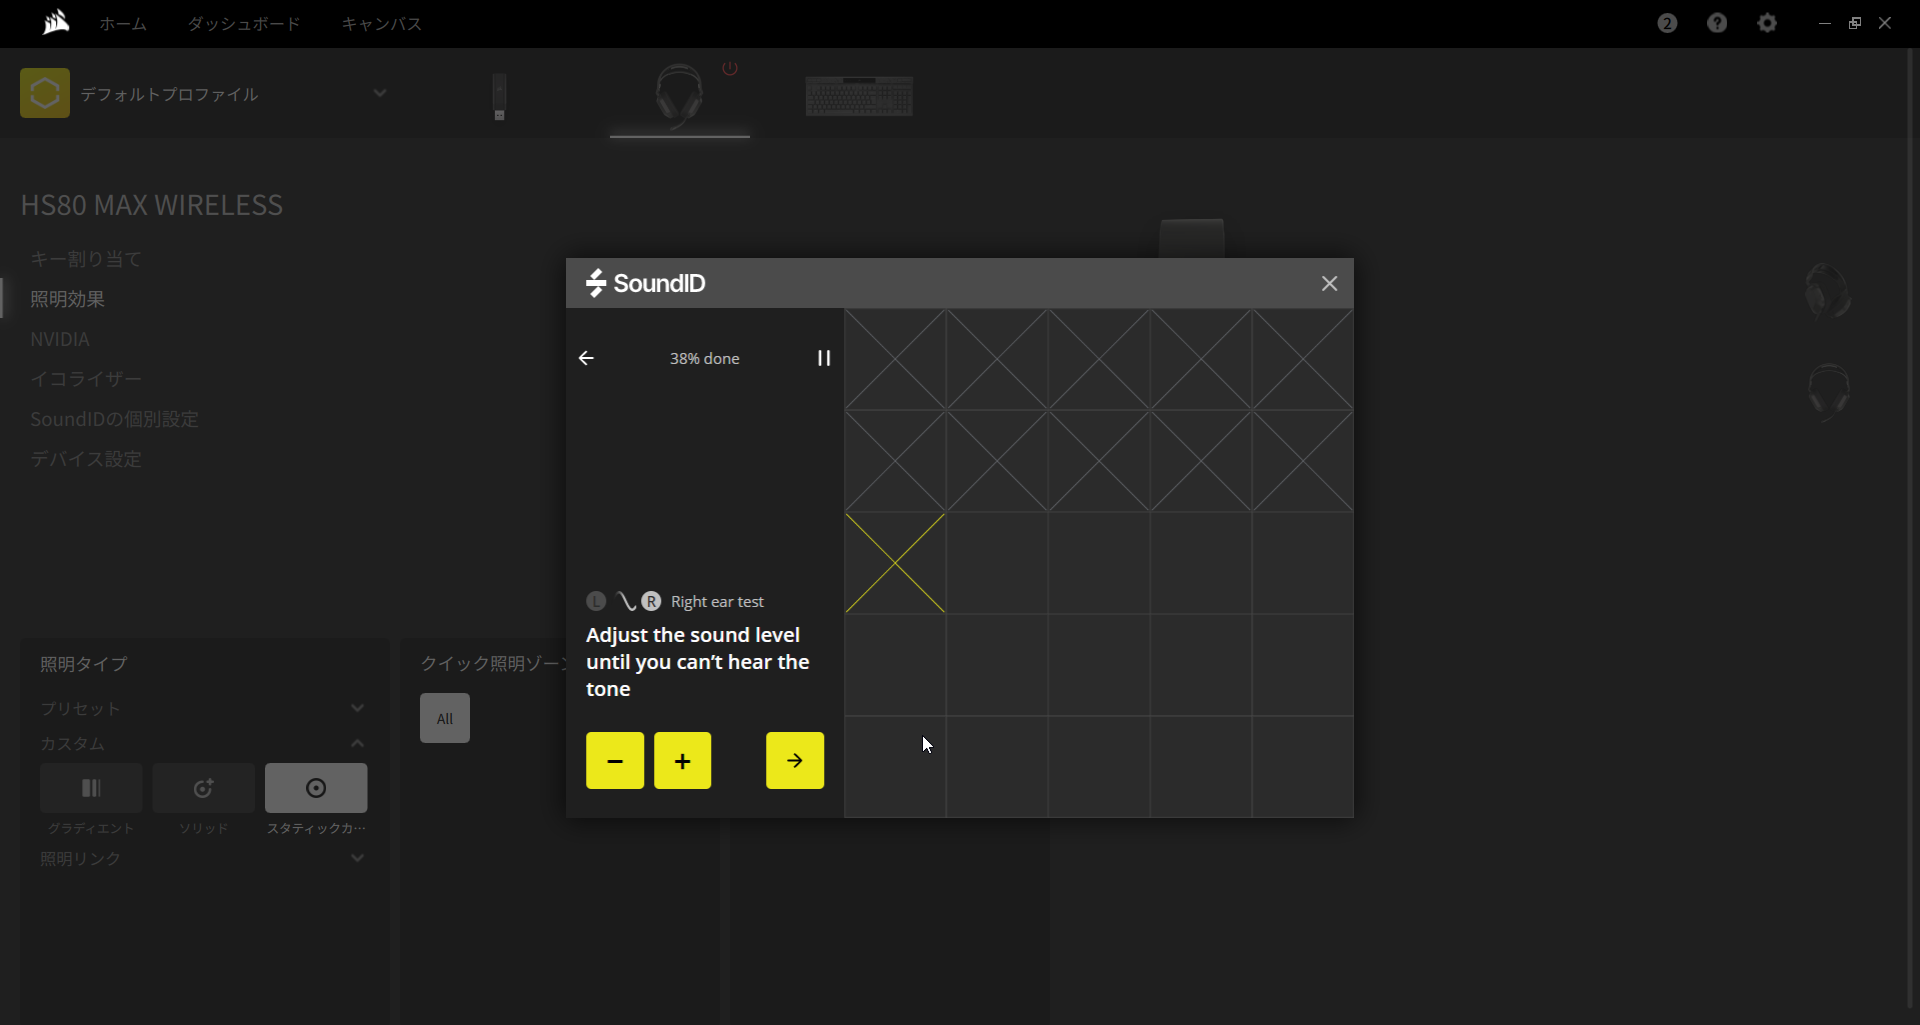Open the キャンバス tab
Viewport: 1920px width, 1025px height.
point(382,24)
